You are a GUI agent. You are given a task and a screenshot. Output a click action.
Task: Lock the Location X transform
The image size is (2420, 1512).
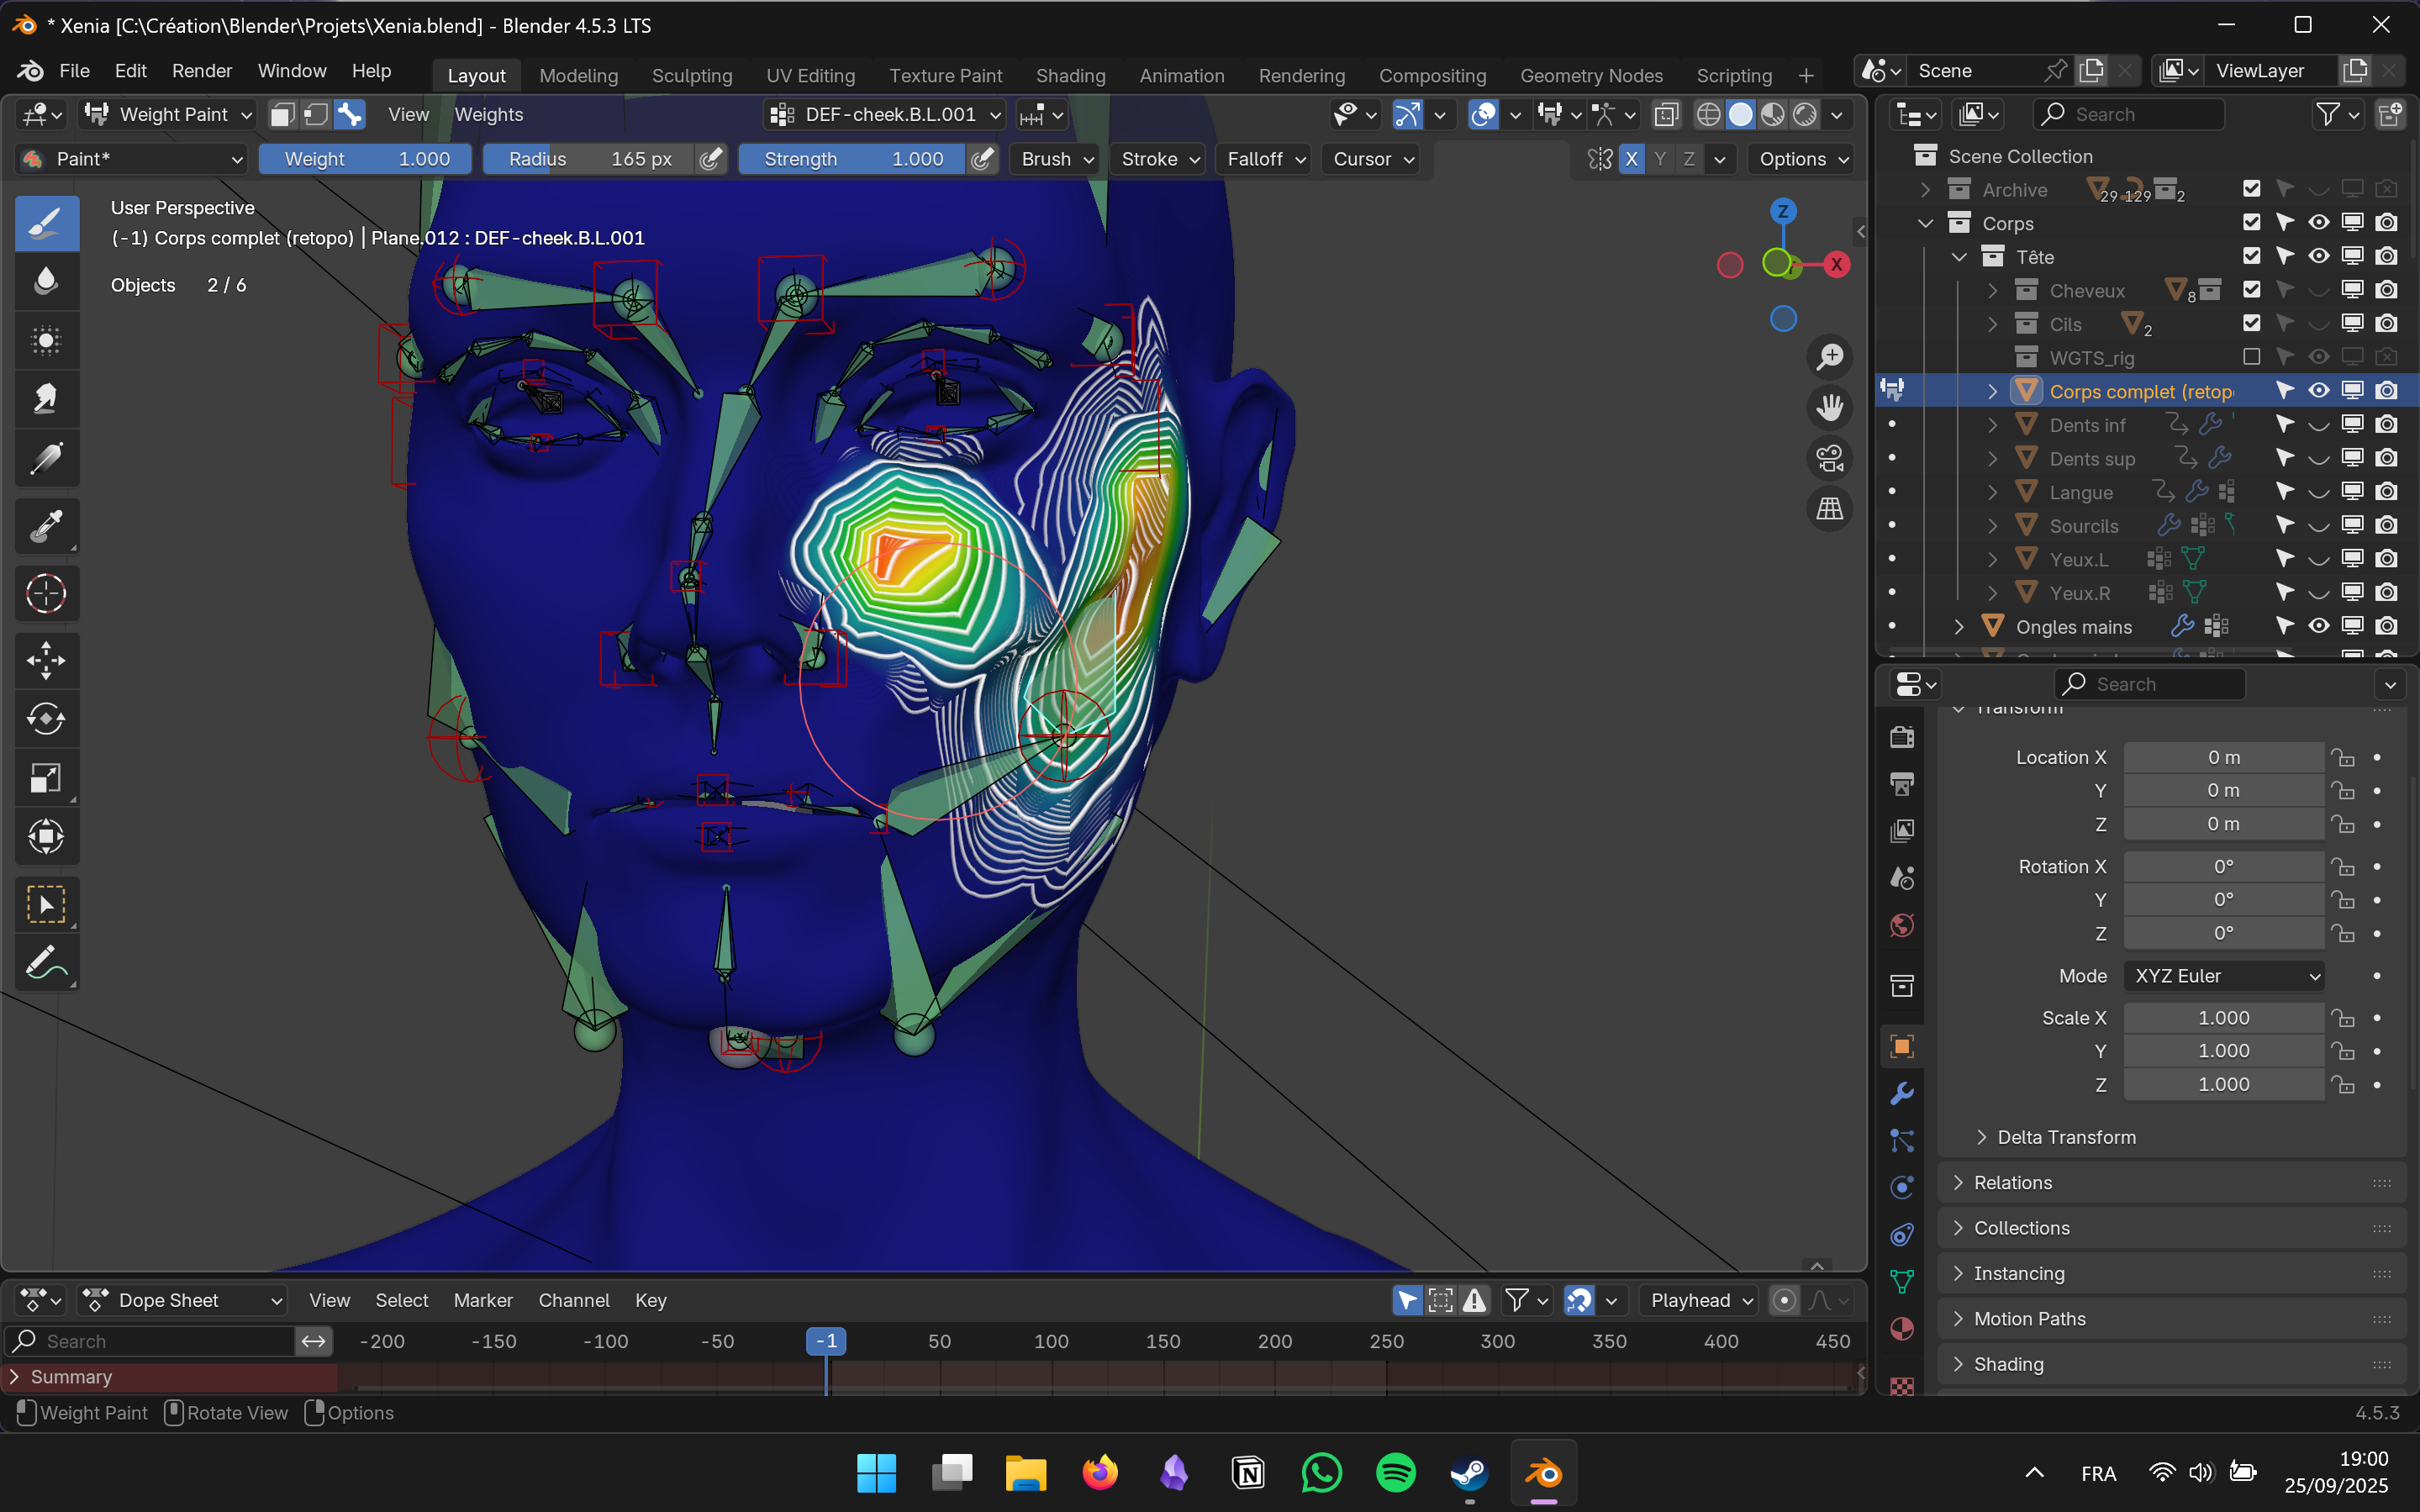[2343, 758]
